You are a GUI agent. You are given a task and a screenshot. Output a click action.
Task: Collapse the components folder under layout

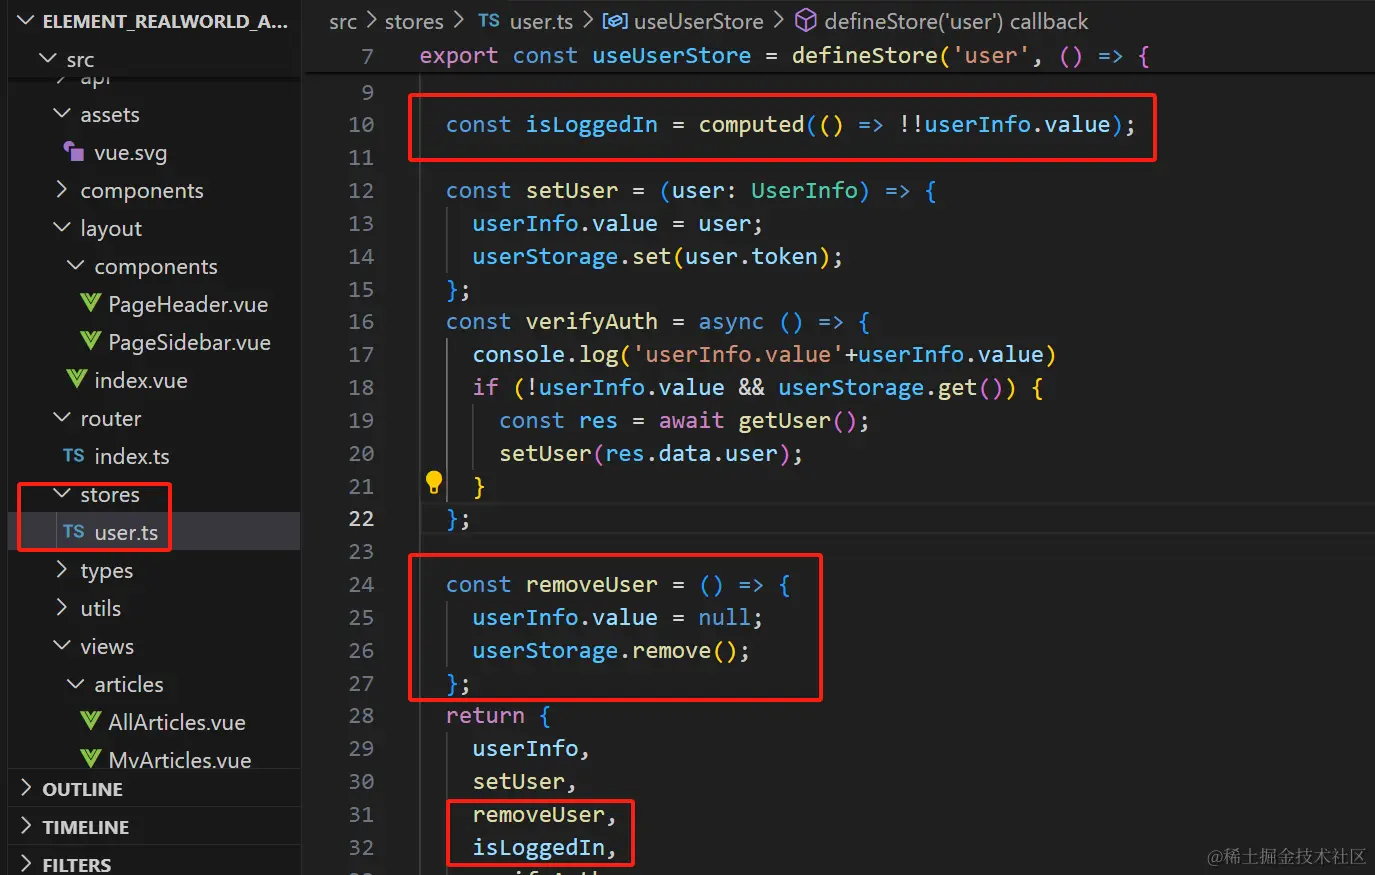click(76, 266)
